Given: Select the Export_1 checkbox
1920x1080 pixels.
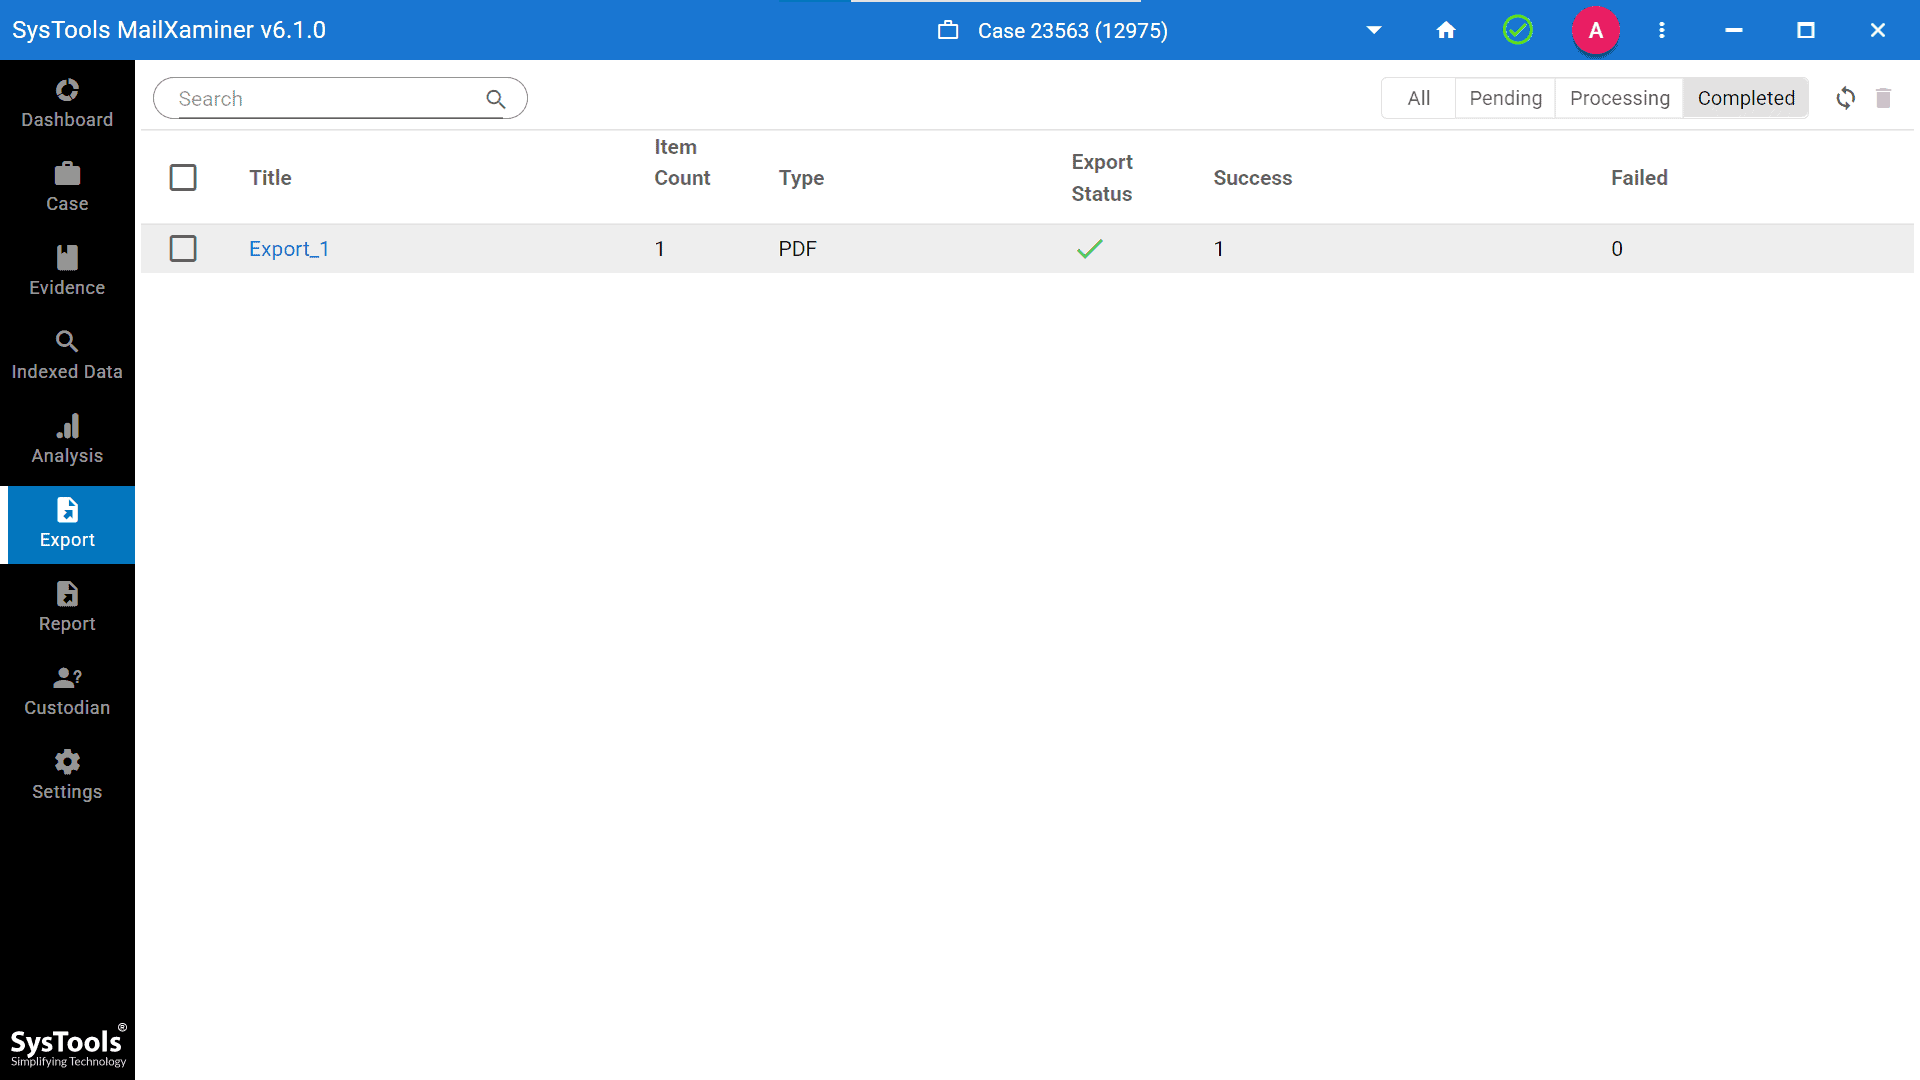Looking at the screenshot, I should click(183, 248).
